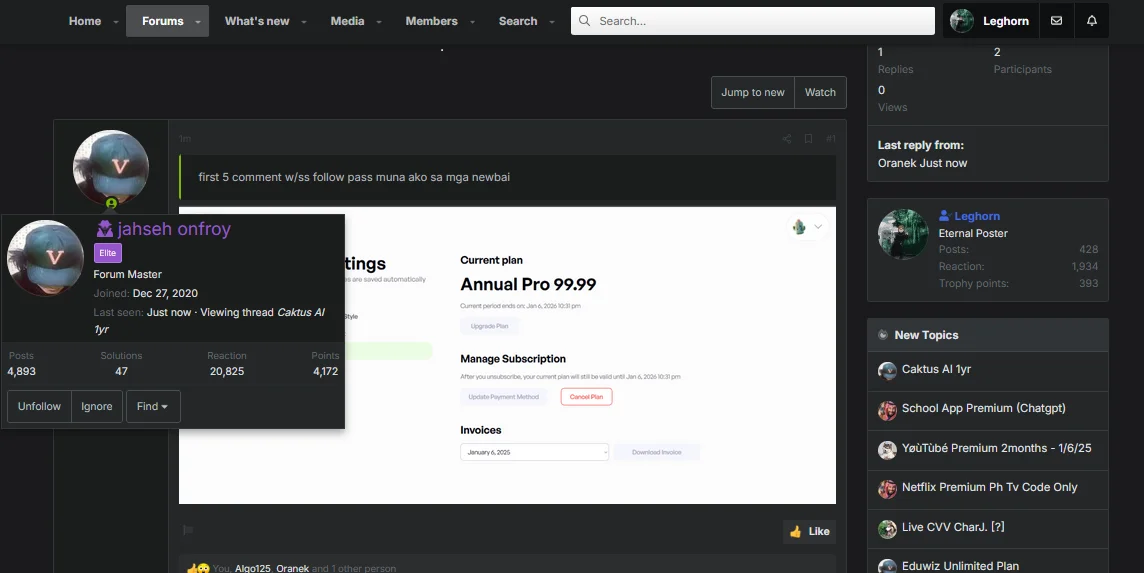Open the Members tab
The image size is (1144, 573).
pyautogui.click(x=431, y=21)
